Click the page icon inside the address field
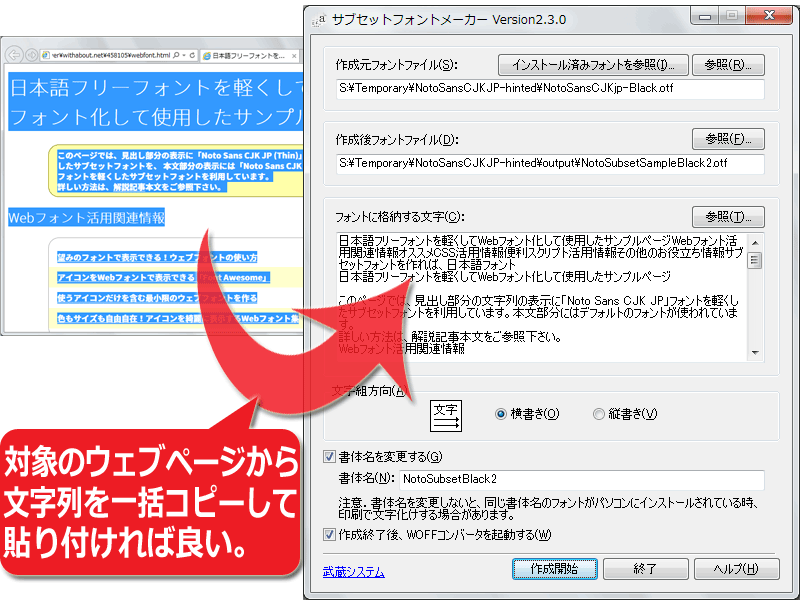This screenshot has height=600, width=800. pyautogui.click(x=45, y=56)
